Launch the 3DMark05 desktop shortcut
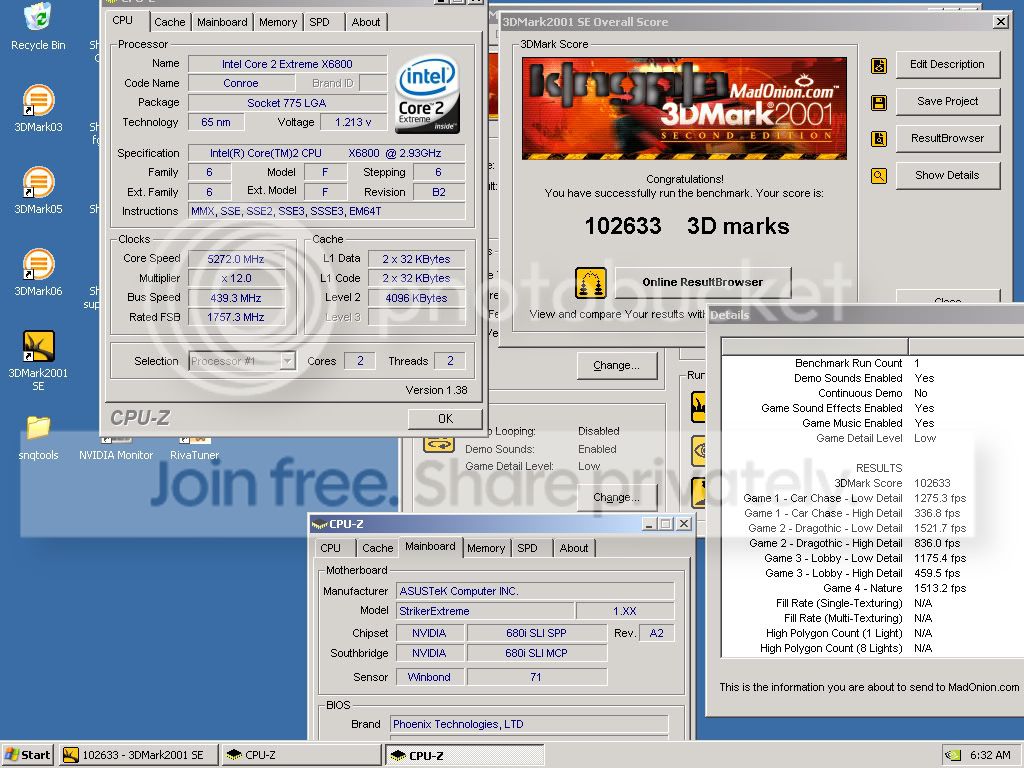This screenshot has height=768, width=1024. [38, 191]
